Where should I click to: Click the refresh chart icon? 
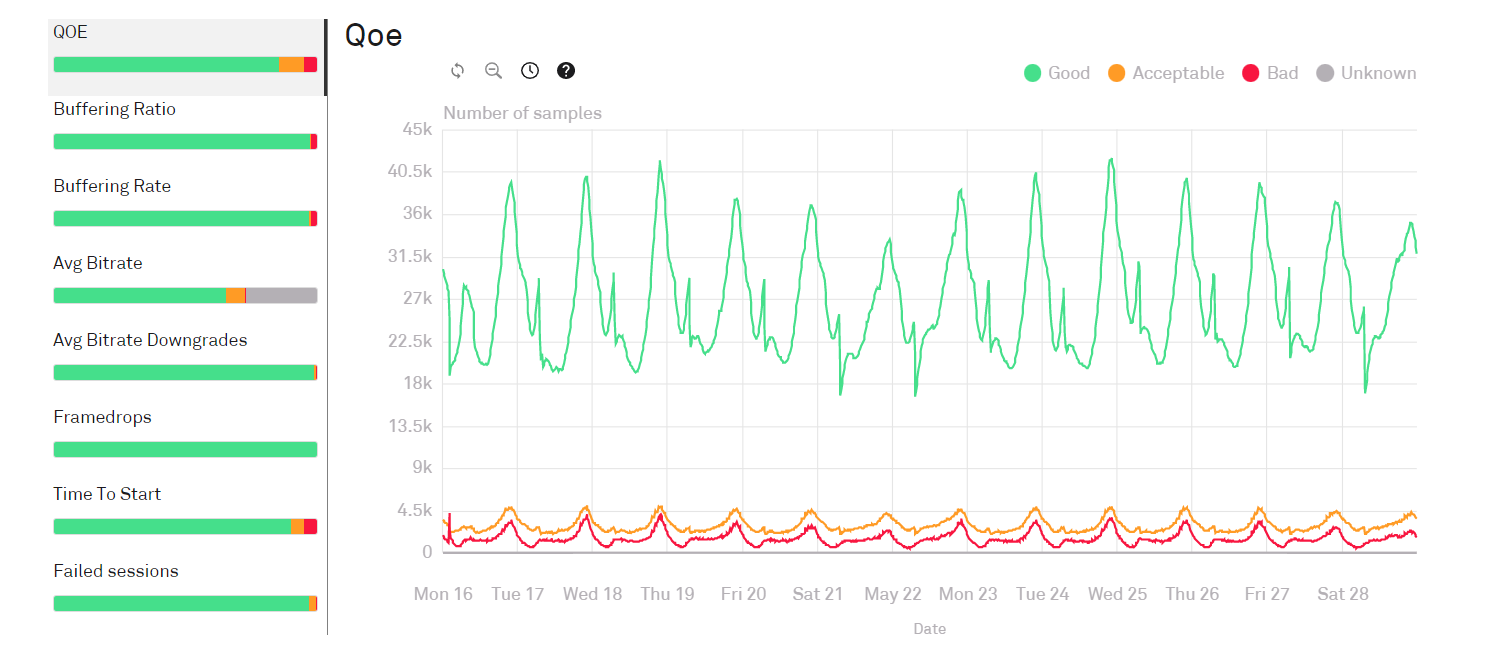point(457,70)
